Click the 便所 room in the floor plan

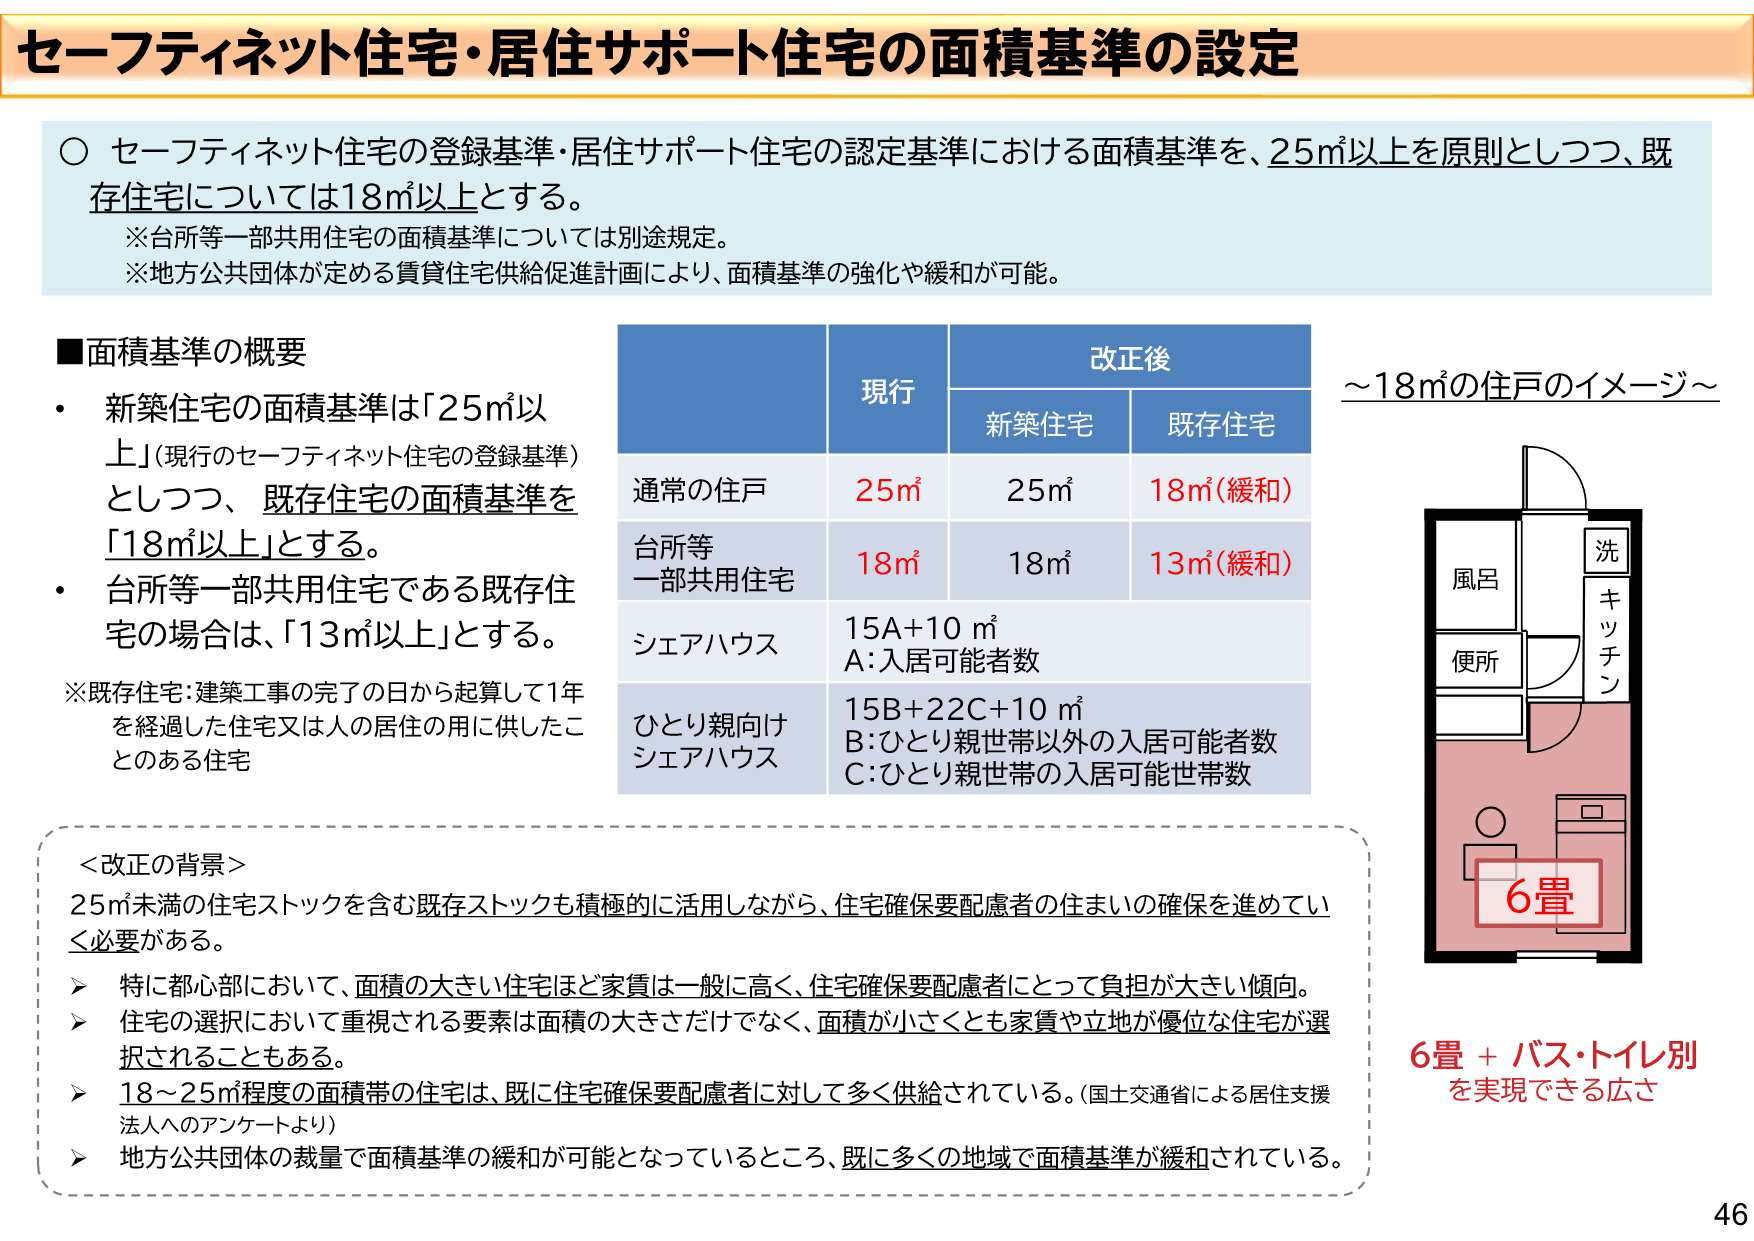(1475, 661)
